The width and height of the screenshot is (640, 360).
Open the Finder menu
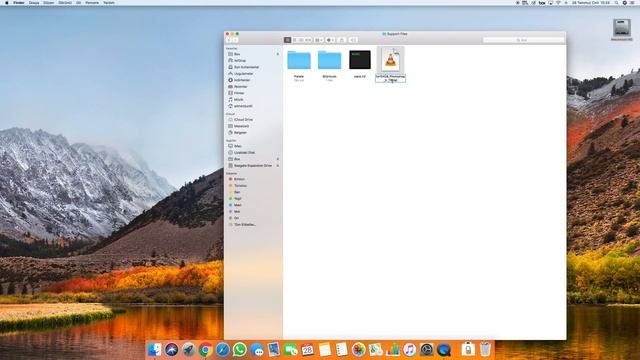(x=19, y=3)
